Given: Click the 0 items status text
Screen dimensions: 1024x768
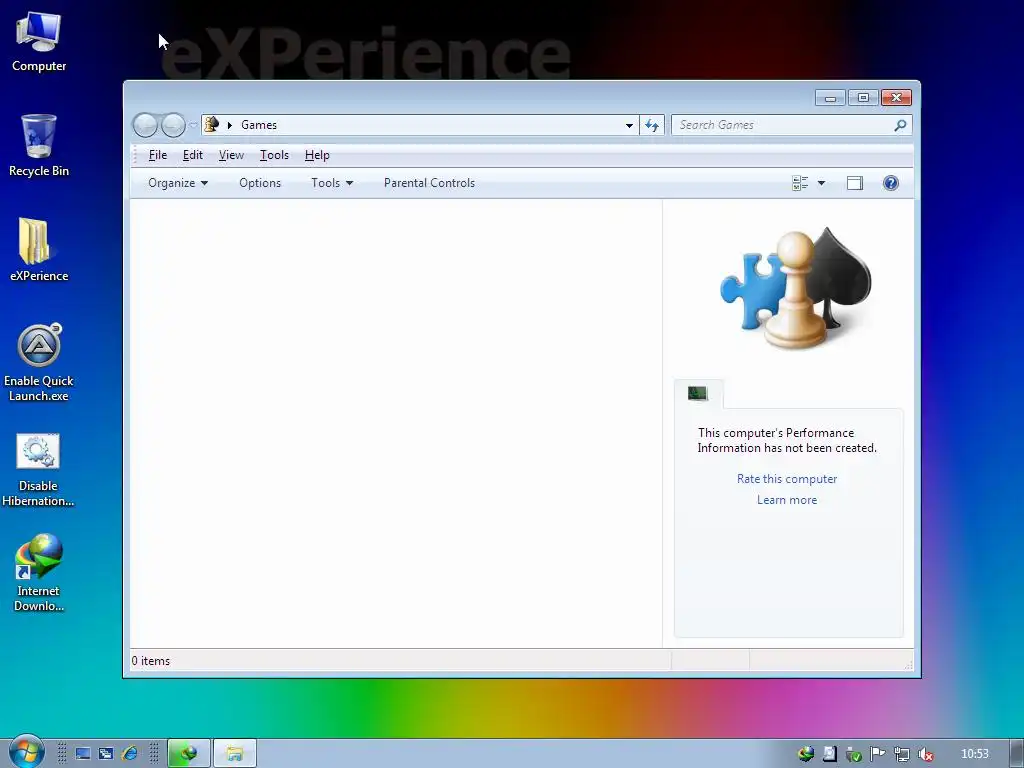Looking at the screenshot, I should tap(151, 661).
